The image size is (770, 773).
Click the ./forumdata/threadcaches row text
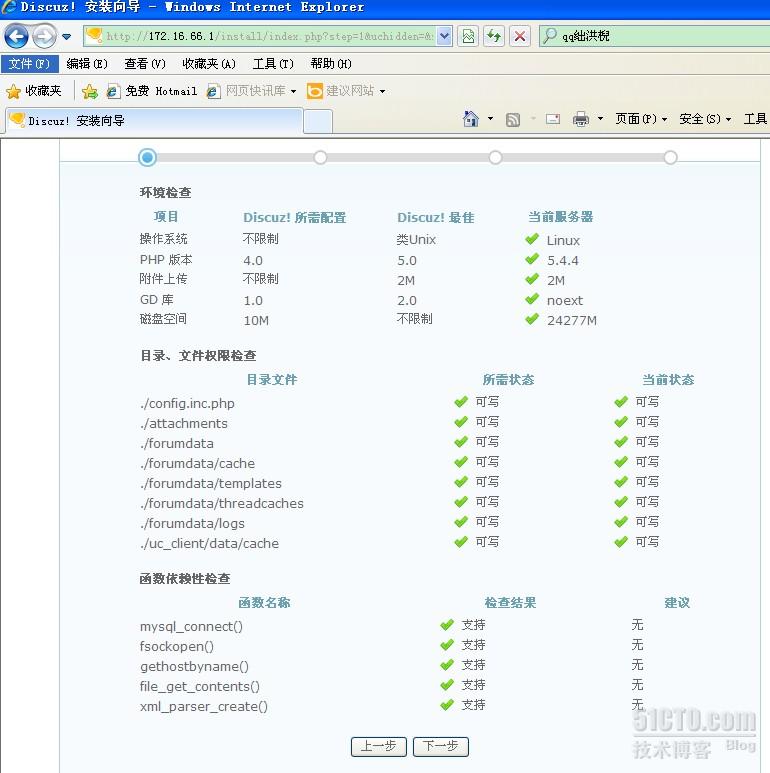coord(222,503)
